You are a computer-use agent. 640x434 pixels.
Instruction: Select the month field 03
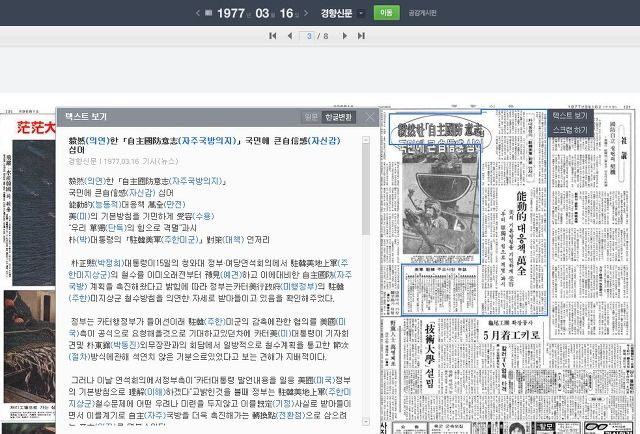(262, 13)
